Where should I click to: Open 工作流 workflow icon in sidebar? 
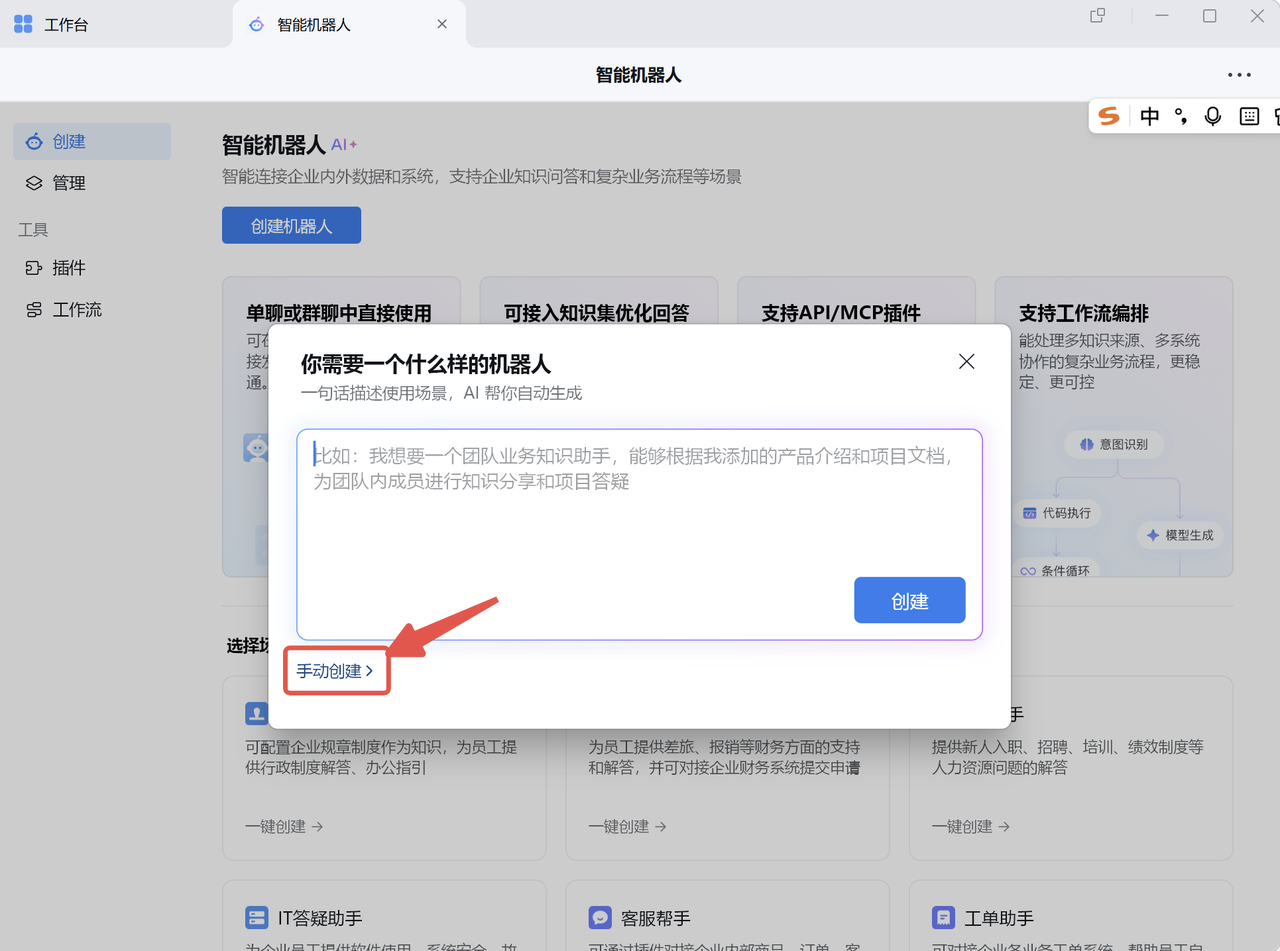tap(34, 310)
